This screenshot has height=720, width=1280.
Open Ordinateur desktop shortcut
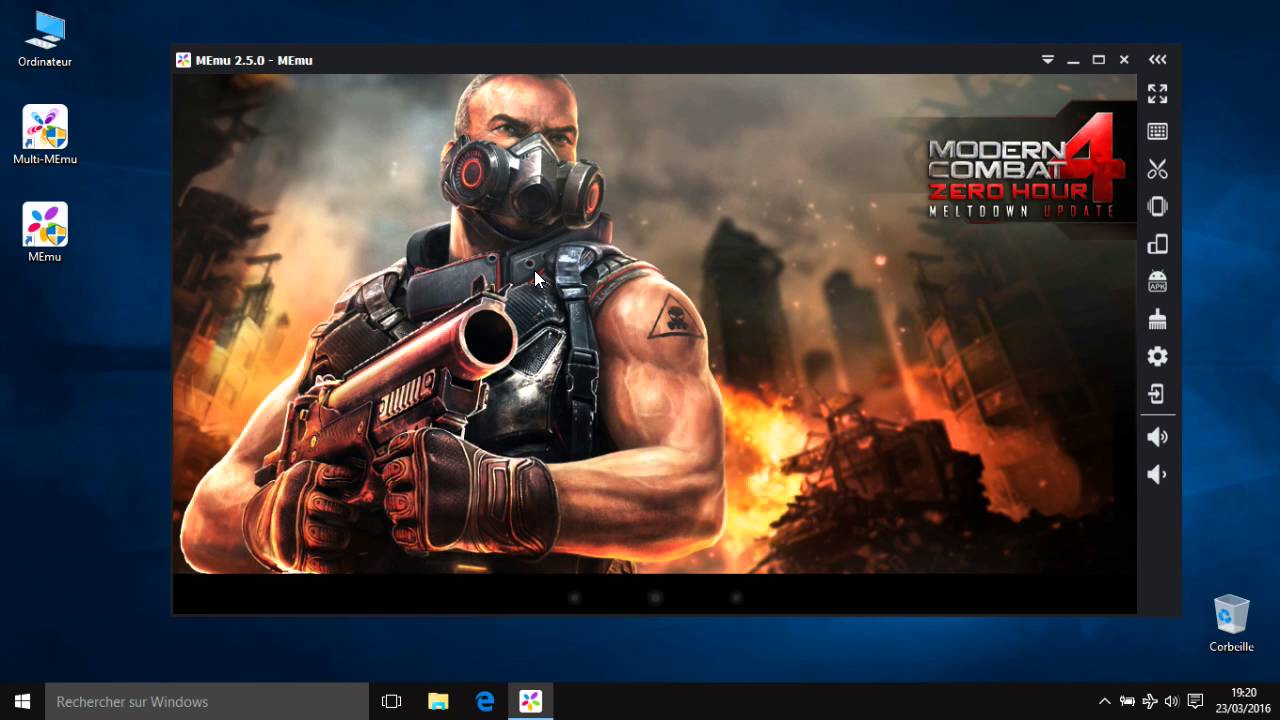click(45, 40)
